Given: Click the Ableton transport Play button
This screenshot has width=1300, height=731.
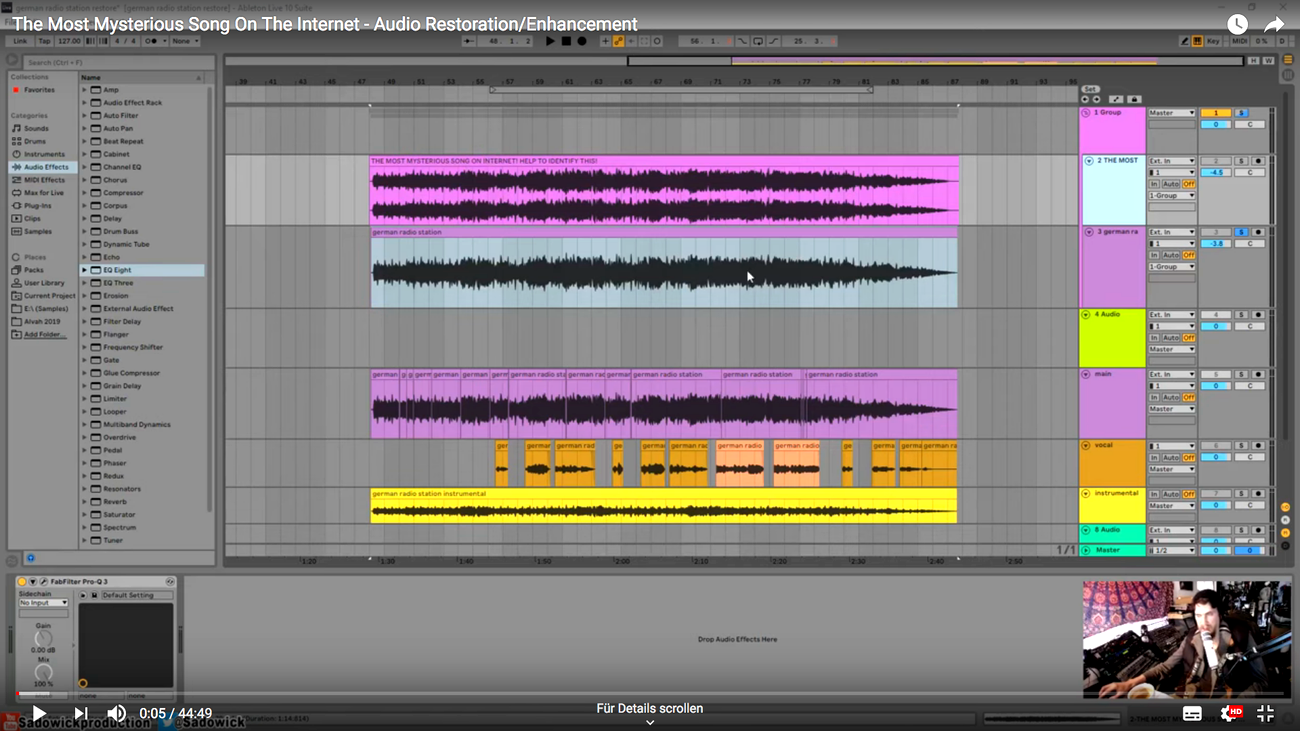Looking at the screenshot, I should [x=550, y=41].
